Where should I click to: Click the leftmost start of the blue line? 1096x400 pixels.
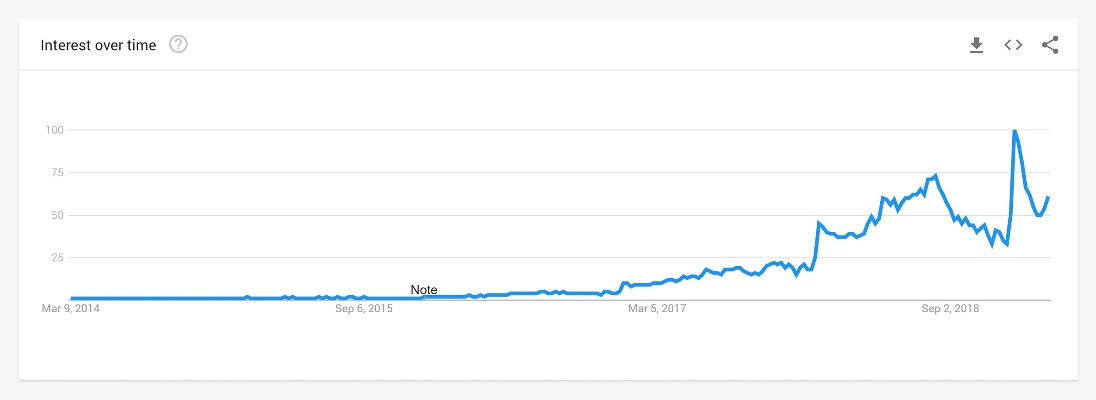click(71, 298)
